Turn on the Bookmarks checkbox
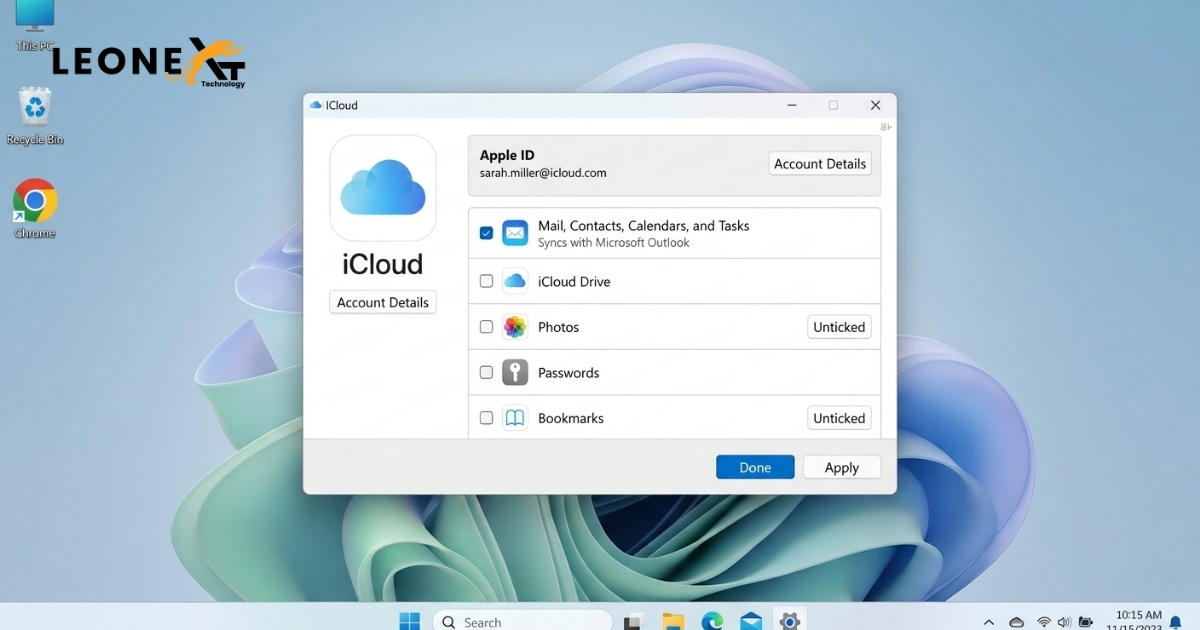This screenshot has width=1200, height=630. (x=486, y=418)
